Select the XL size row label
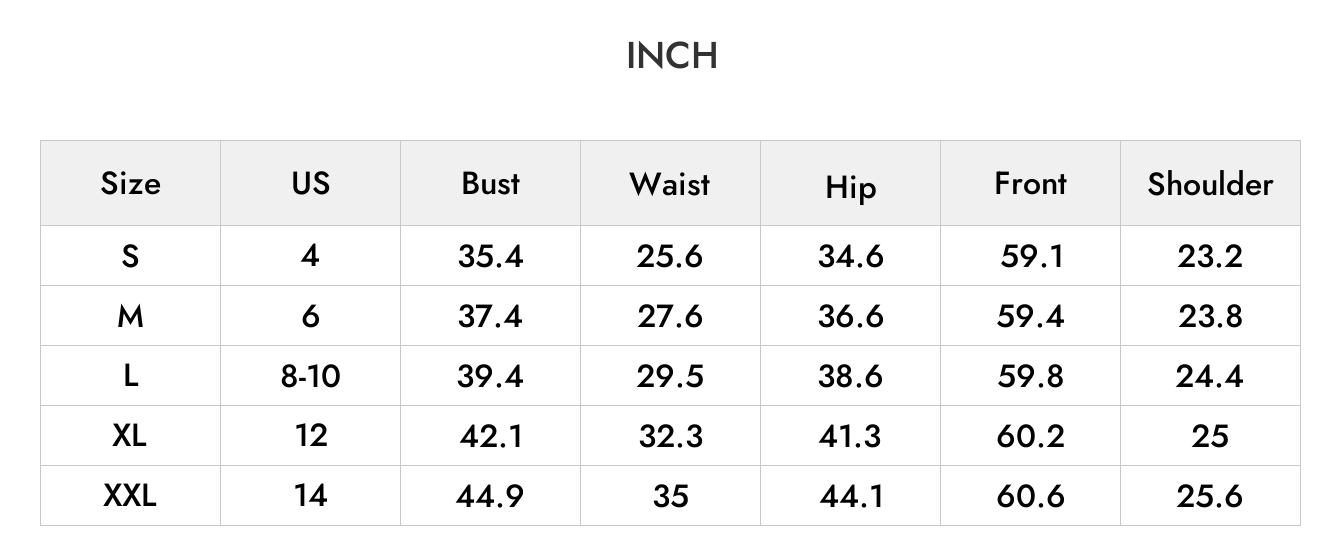The height and width of the screenshot is (540, 1340). (x=130, y=436)
